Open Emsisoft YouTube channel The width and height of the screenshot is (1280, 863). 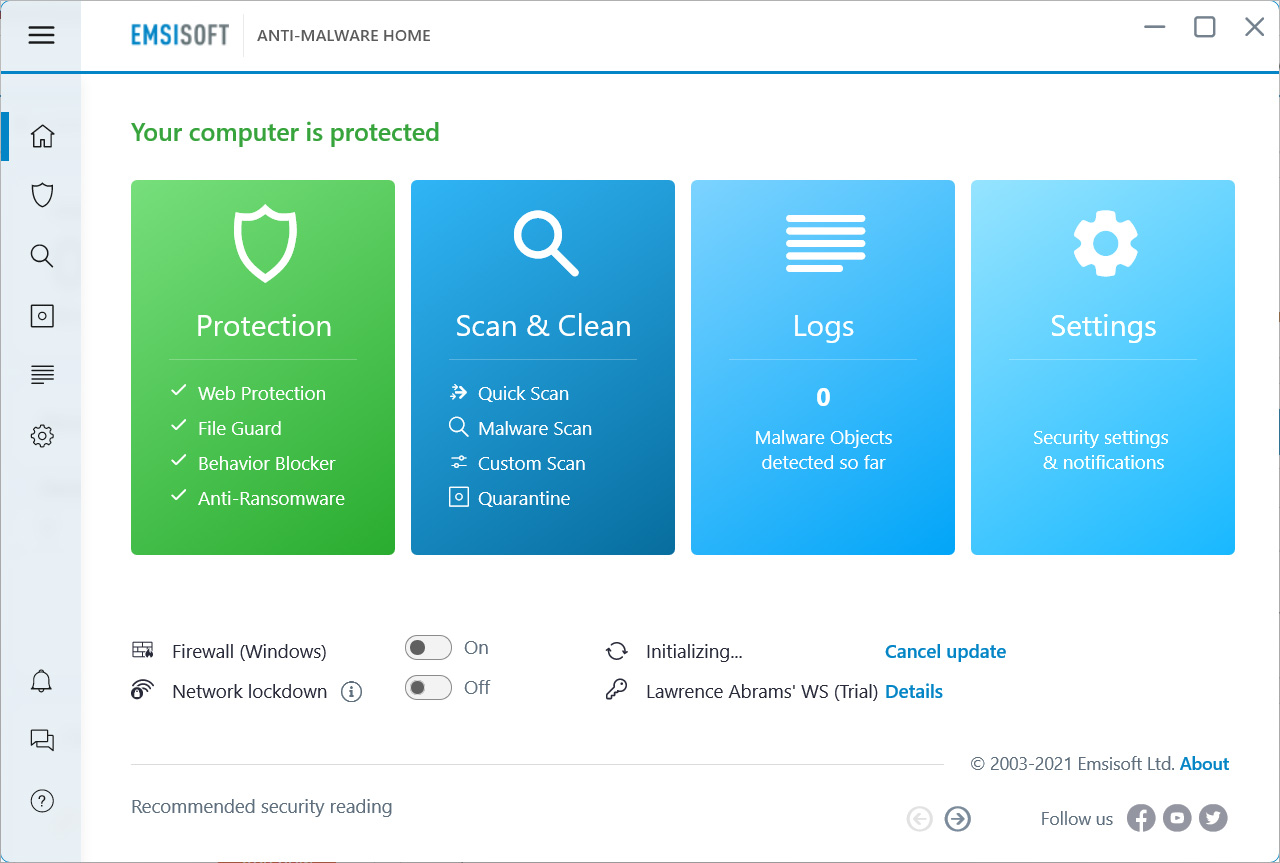tap(1177, 818)
